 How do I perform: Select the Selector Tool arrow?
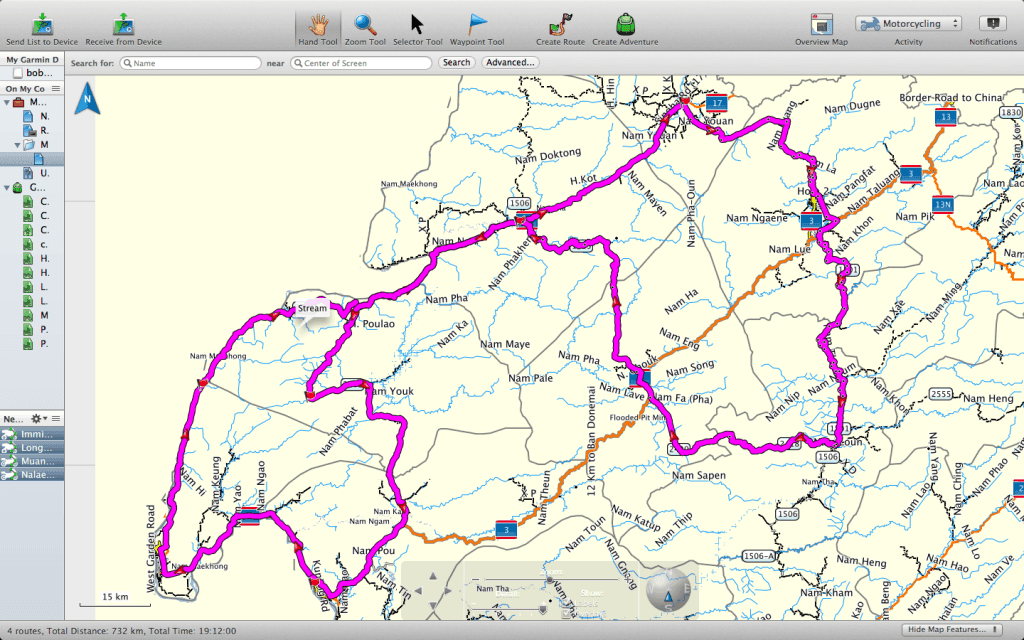point(417,24)
